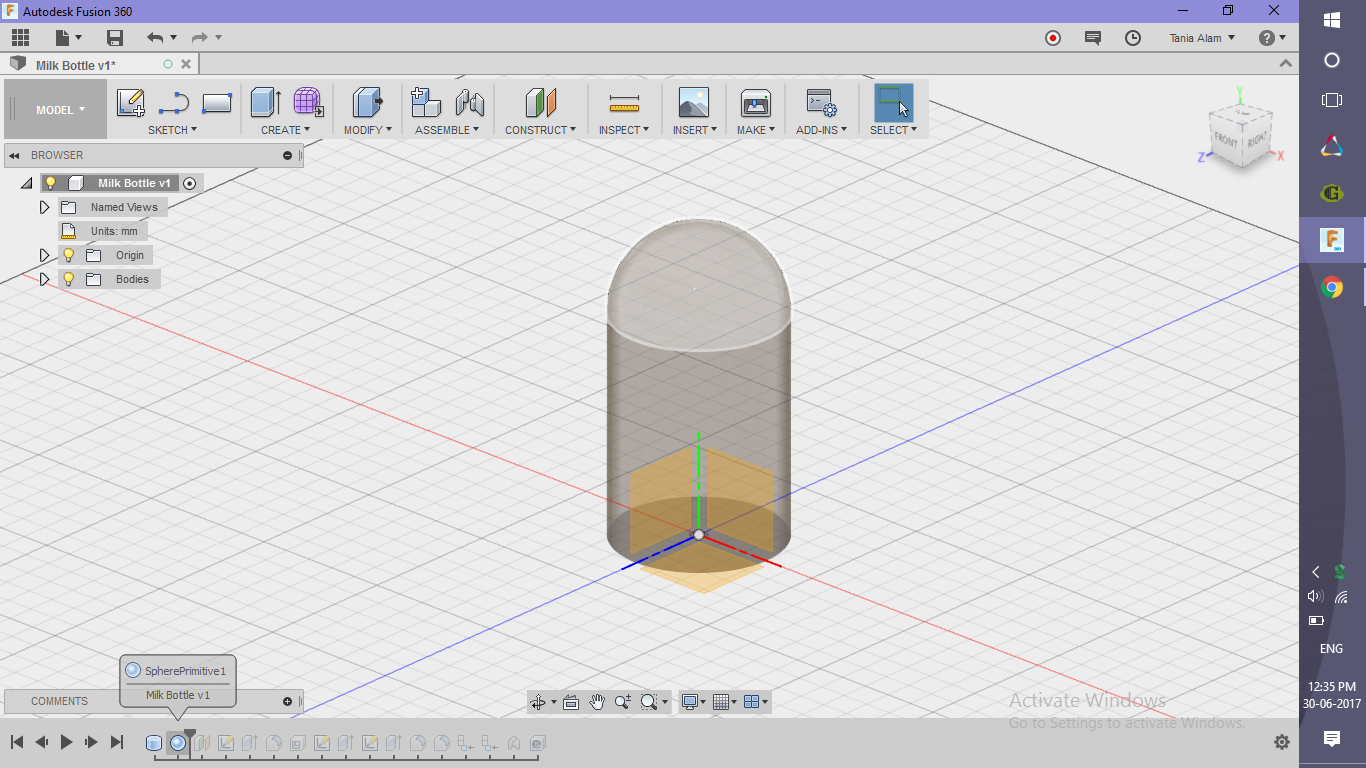Screen dimensions: 1366x768
Task: Select the Pan hand tool
Action: tap(597, 702)
